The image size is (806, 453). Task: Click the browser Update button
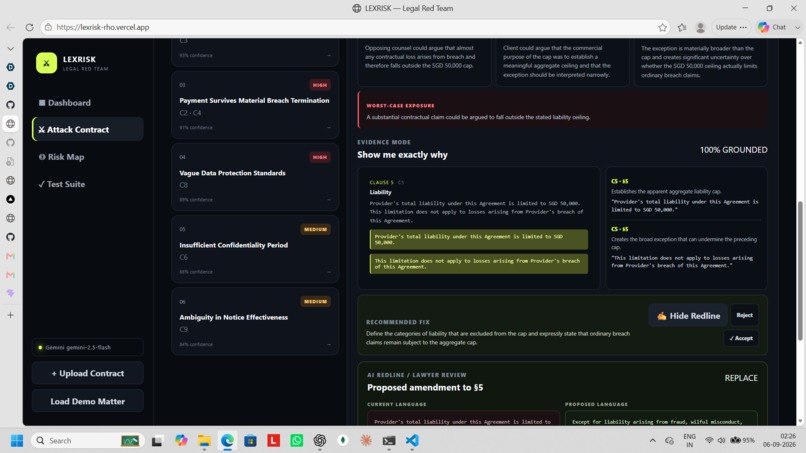click(x=731, y=27)
